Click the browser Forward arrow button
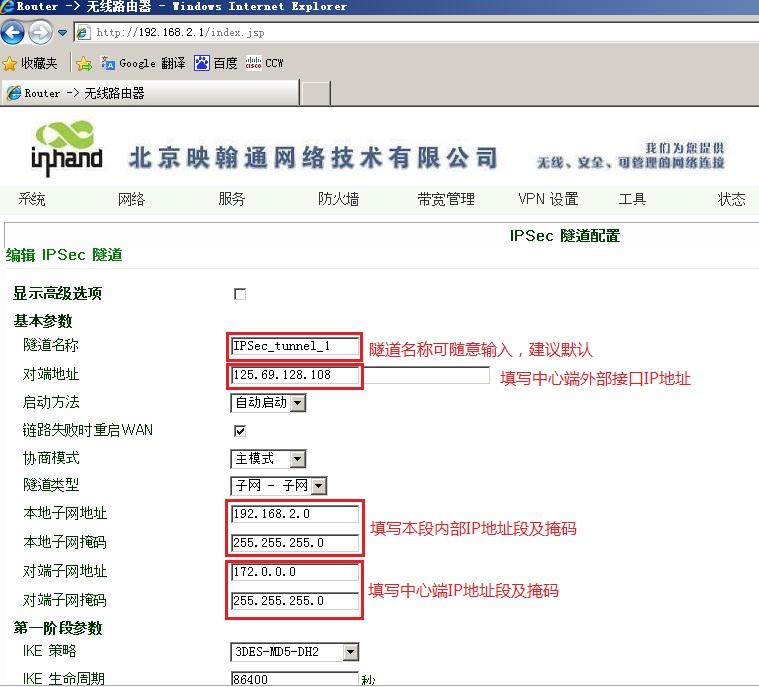759x687 pixels. [x=40, y=33]
